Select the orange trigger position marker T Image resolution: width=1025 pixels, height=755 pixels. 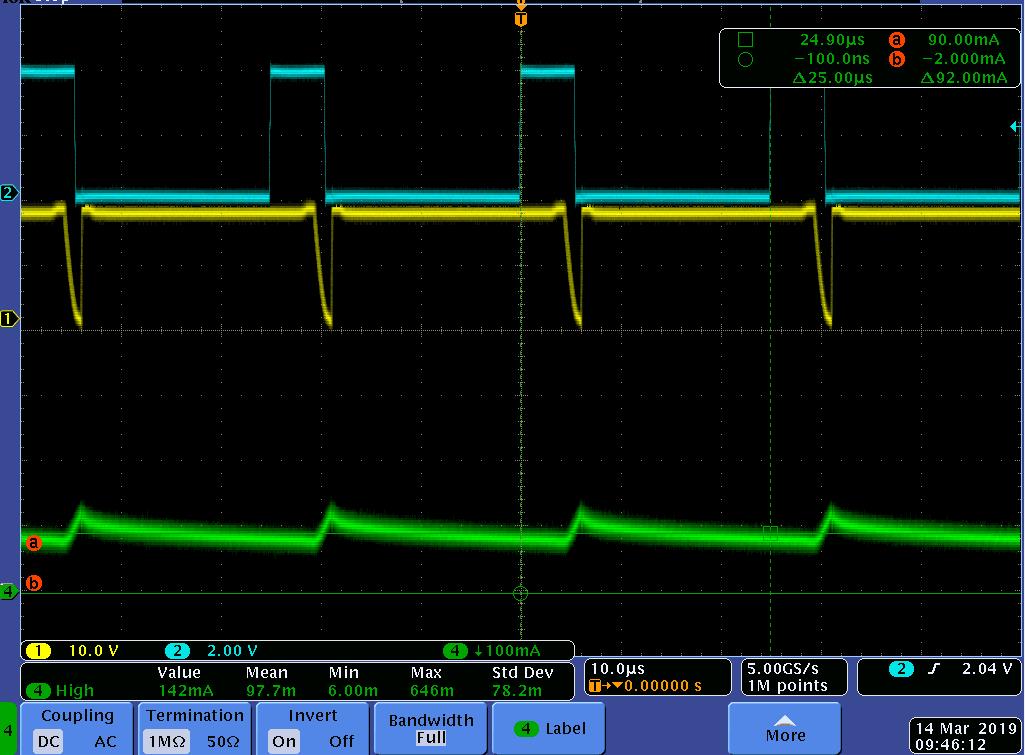click(521, 18)
